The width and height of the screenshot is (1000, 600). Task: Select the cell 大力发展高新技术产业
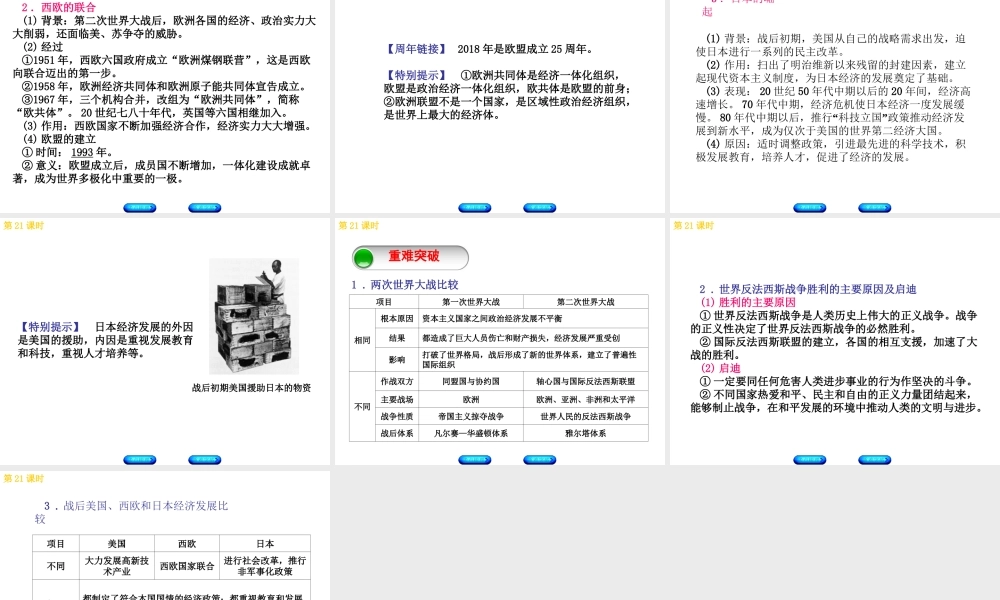point(117,566)
